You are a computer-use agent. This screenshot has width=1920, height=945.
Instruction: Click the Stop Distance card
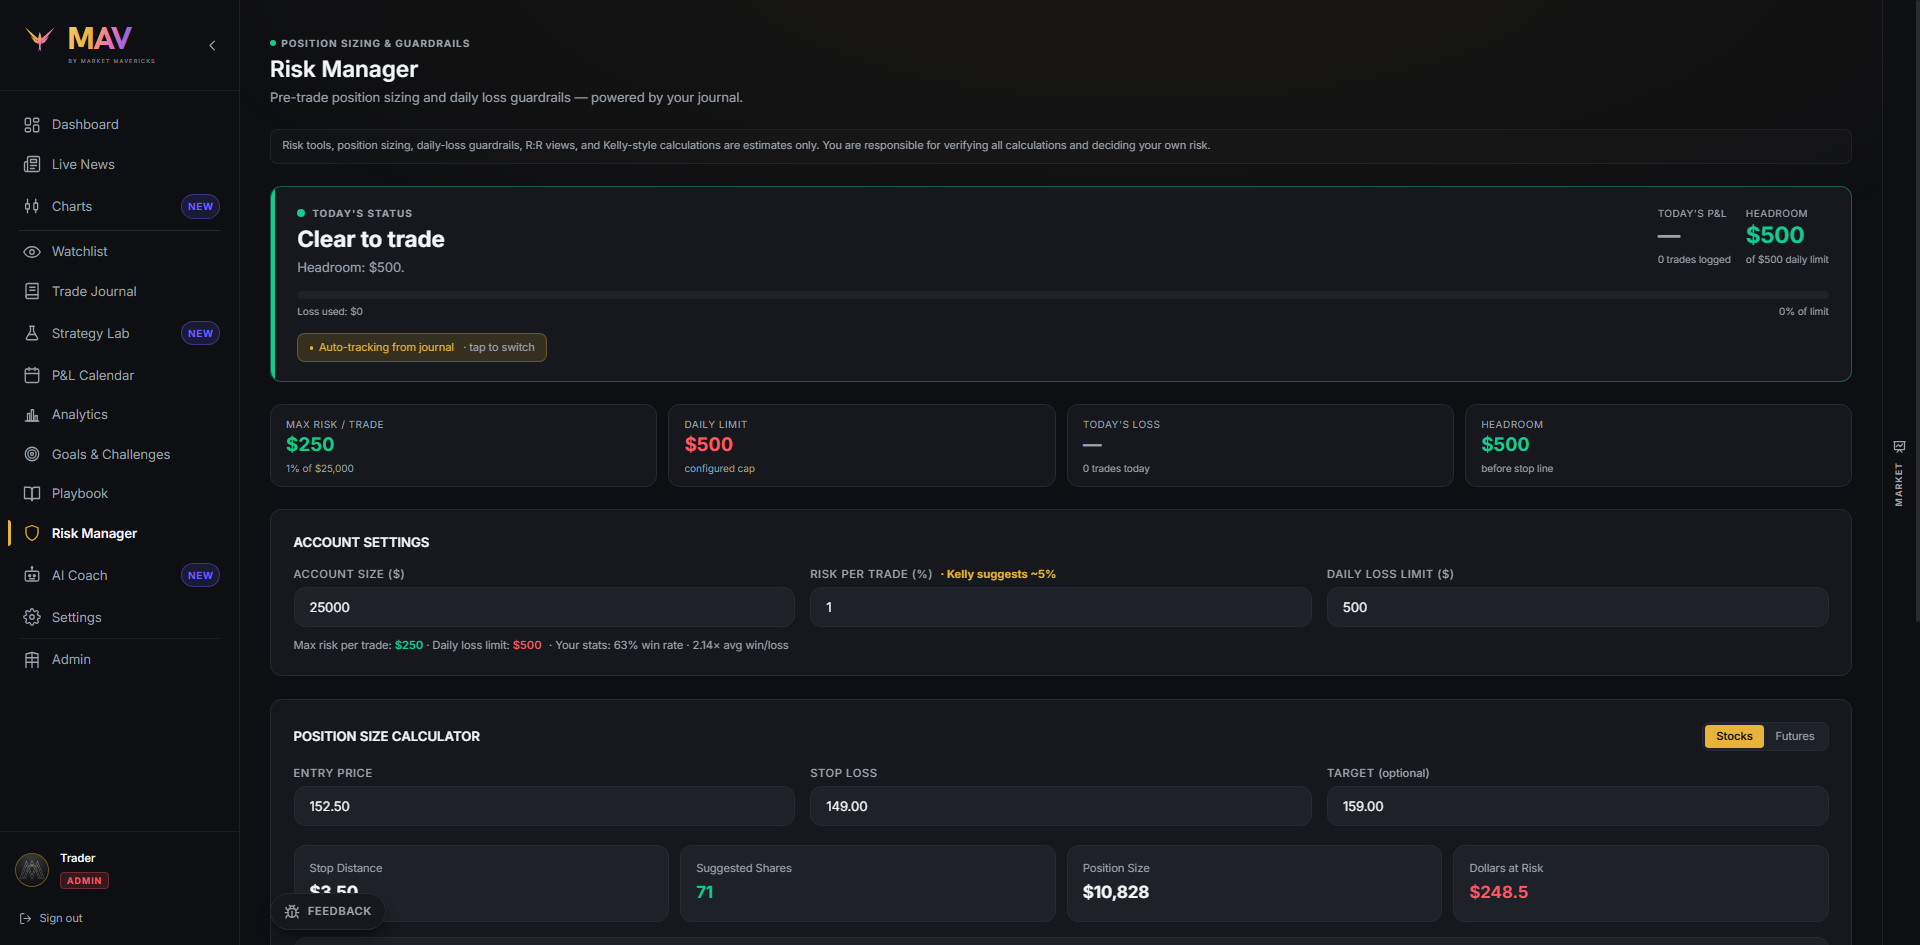point(481,884)
